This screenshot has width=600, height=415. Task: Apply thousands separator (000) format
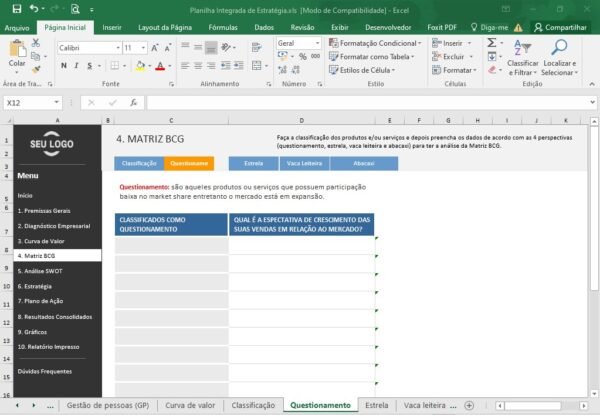pos(316,57)
